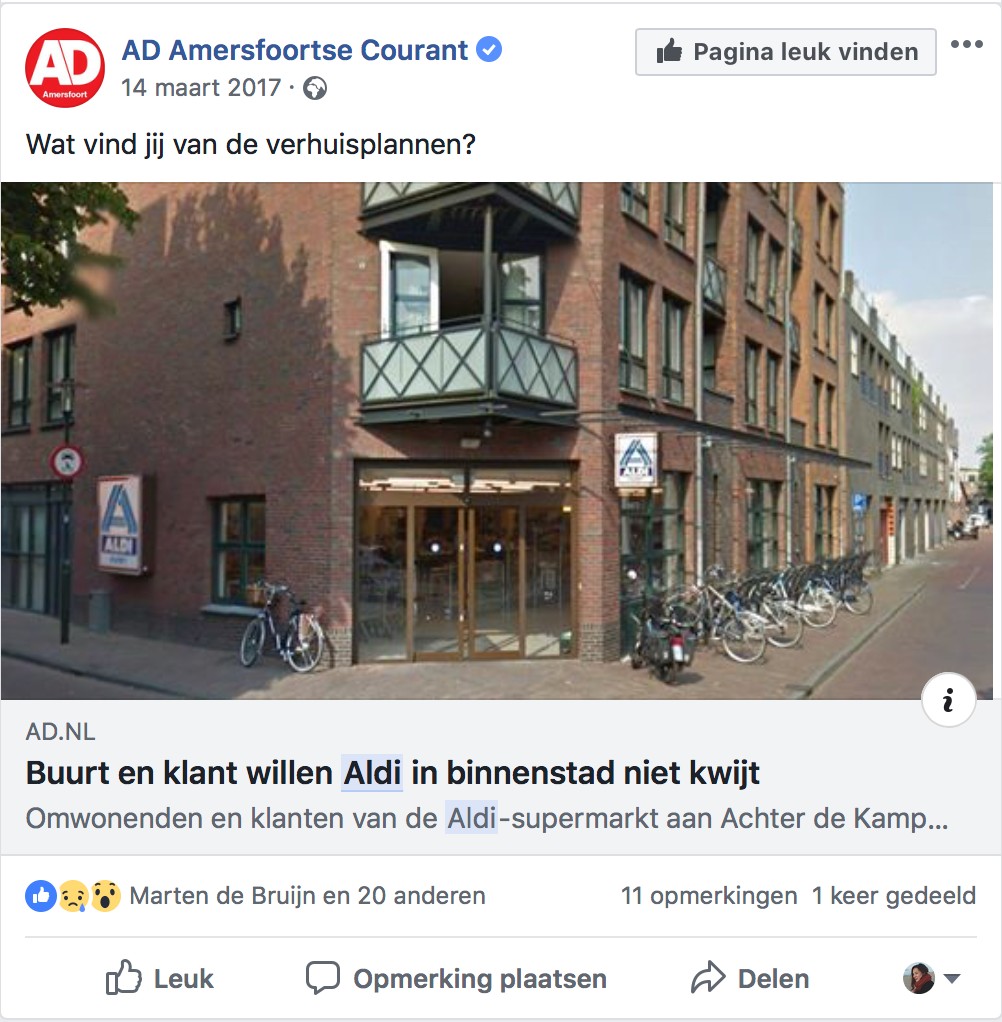Open the '14 maart 2017' timestamp link

(x=201, y=88)
